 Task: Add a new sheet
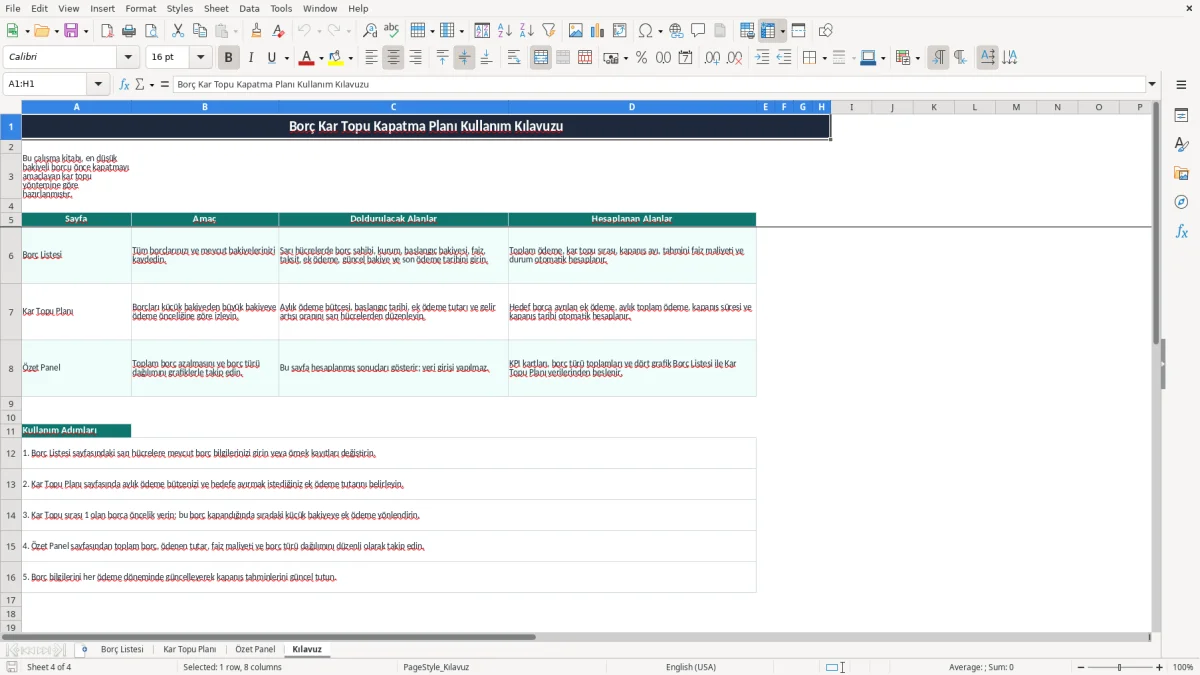coord(84,649)
